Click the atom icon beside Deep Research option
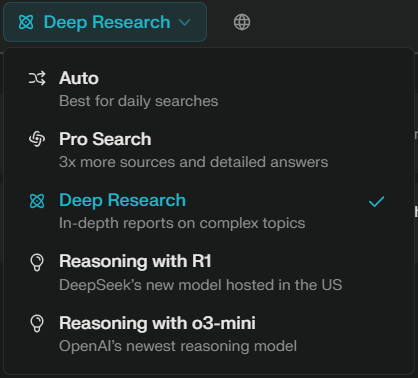The height and width of the screenshot is (378, 418). 37,201
